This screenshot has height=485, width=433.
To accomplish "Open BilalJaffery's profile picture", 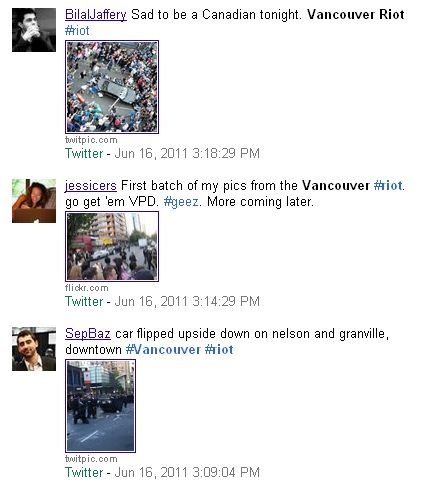I will [x=34, y=30].
